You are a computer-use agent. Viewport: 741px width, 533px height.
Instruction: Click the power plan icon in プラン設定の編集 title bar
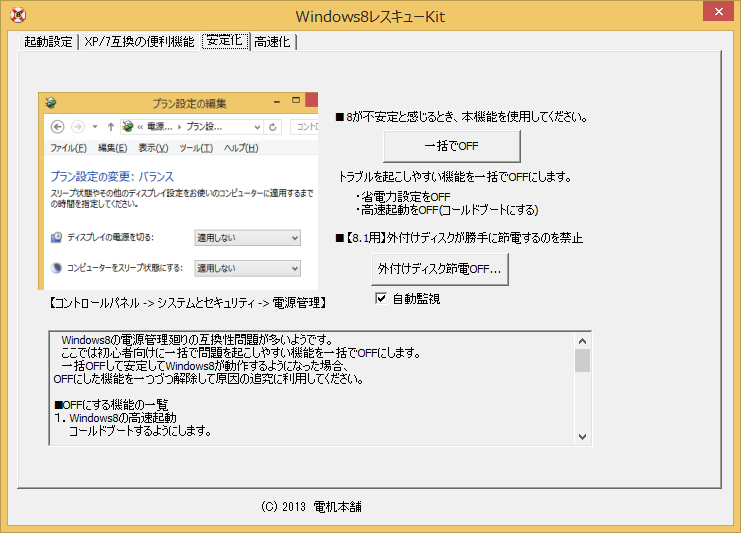click(x=50, y=102)
